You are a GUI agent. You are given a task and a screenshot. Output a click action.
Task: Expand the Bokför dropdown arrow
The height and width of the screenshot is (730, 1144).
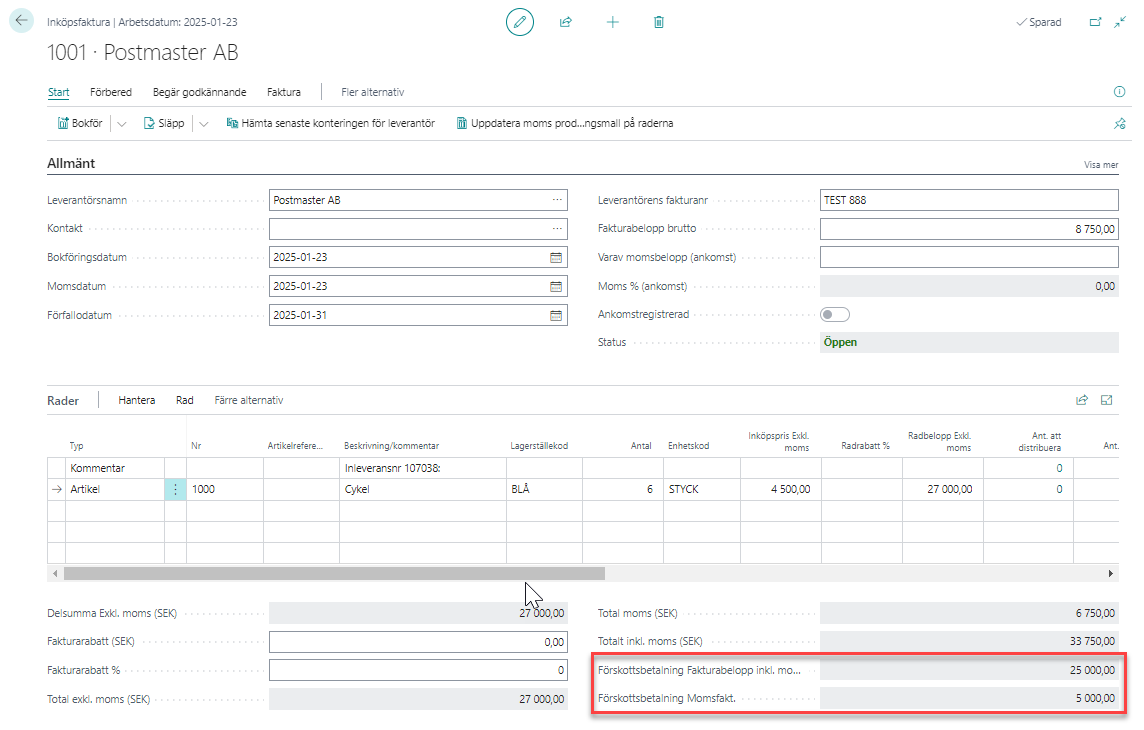coord(122,124)
